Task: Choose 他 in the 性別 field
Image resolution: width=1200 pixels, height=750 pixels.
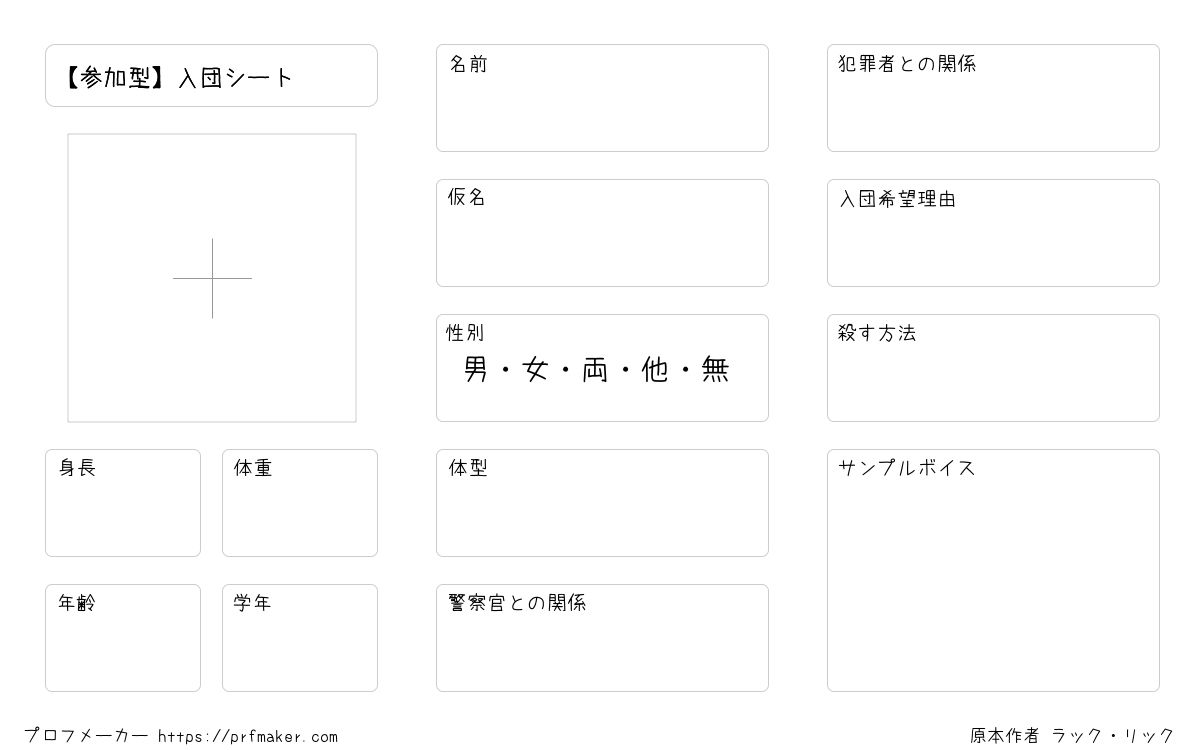Action: [655, 370]
